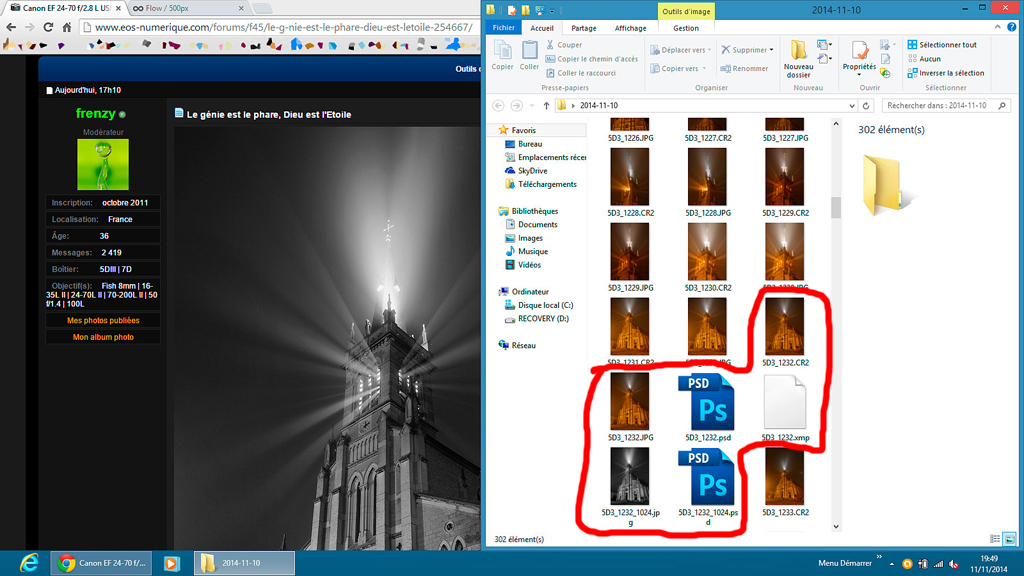This screenshot has height=576, width=1024.
Task: Select the 5D3_1232.JPG thumbnail
Action: (630, 402)
